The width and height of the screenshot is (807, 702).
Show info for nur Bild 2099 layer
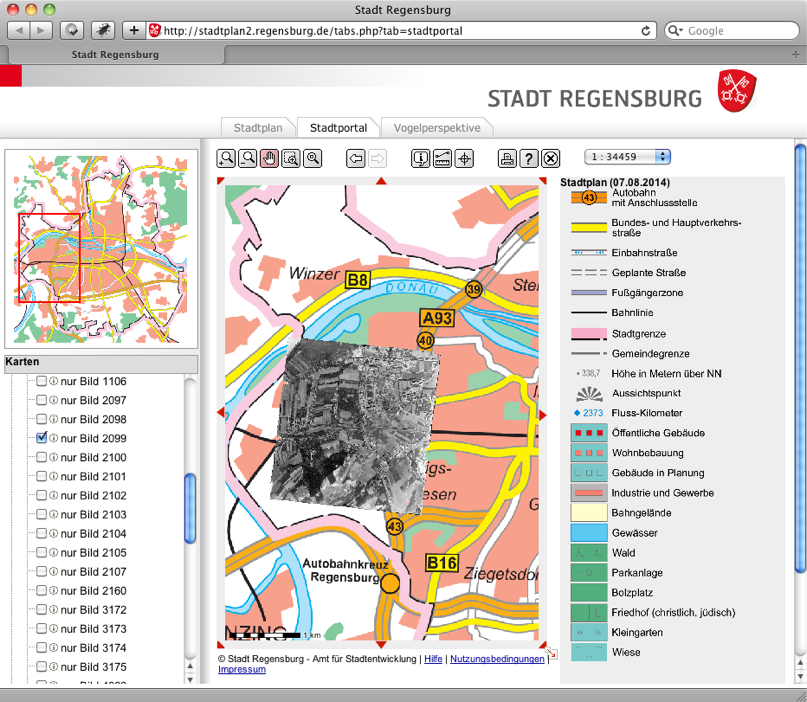(x=53, y=438)
